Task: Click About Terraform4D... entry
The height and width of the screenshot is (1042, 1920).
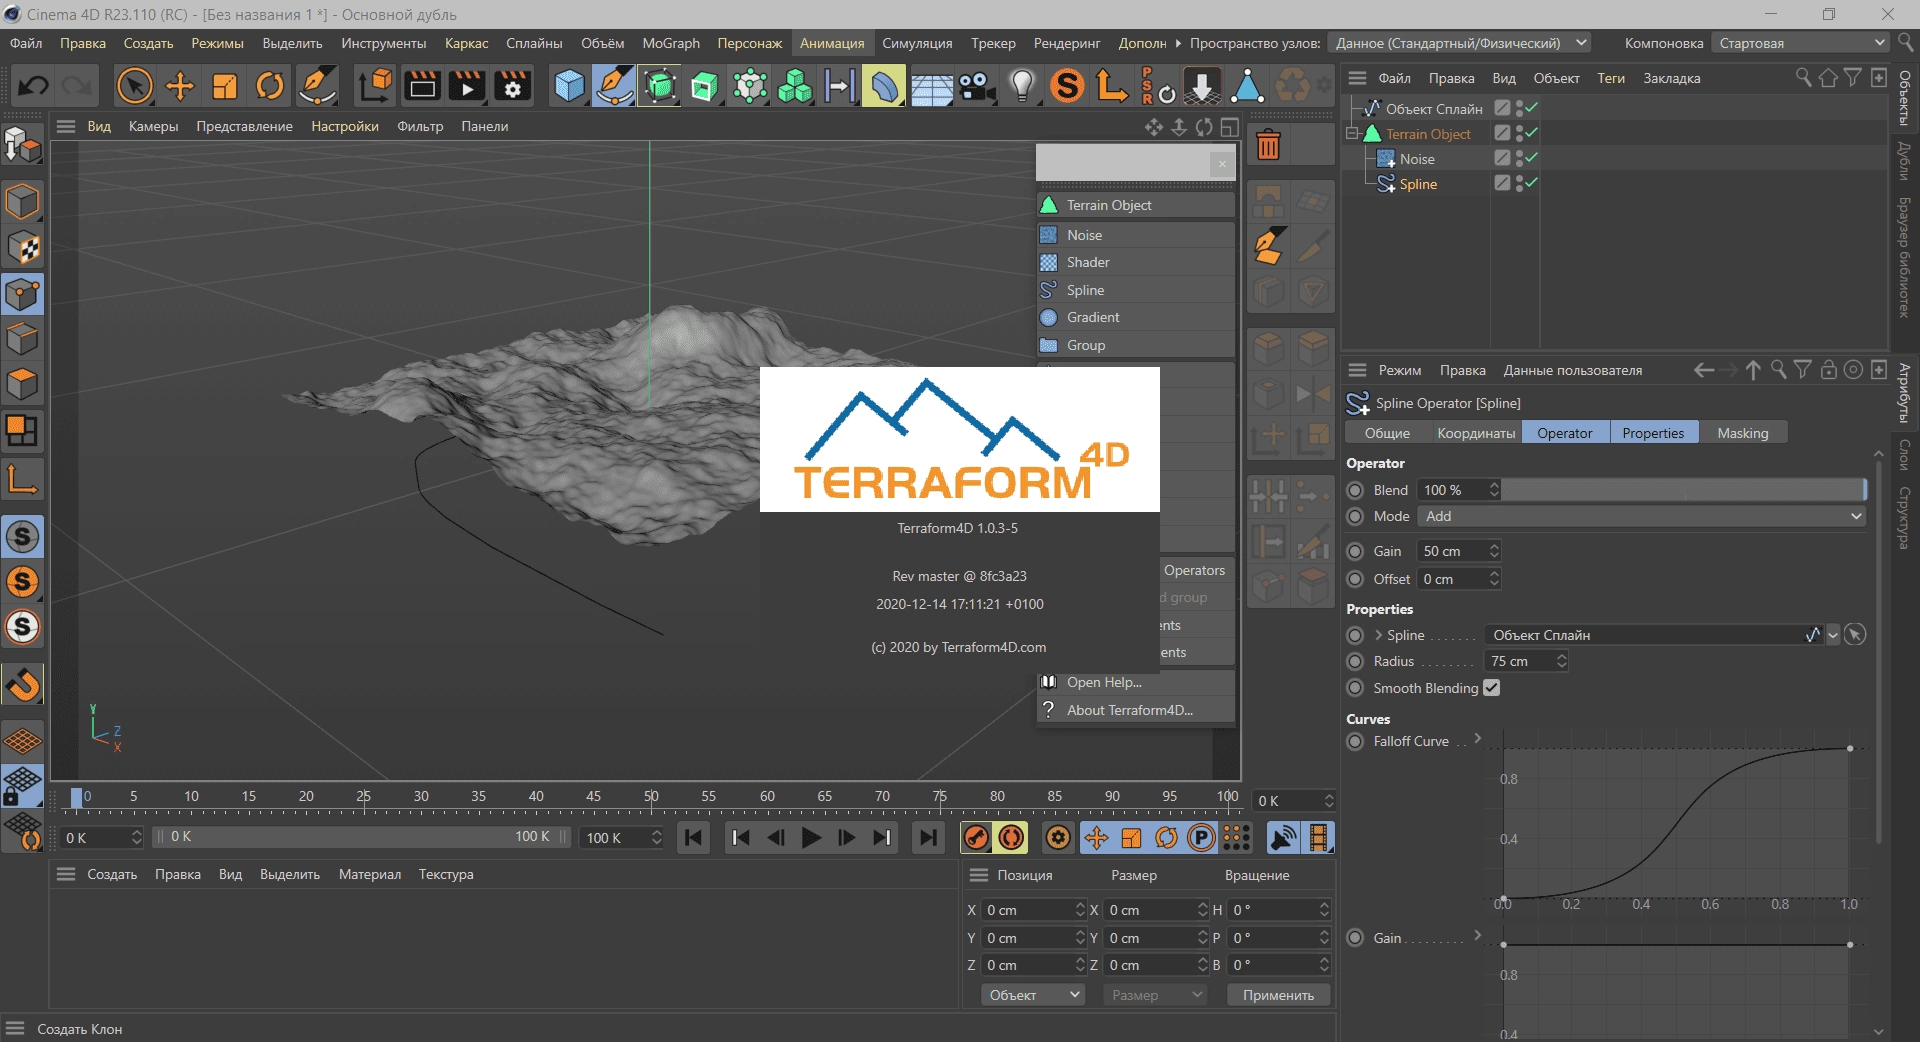Action: [1136, 710]
